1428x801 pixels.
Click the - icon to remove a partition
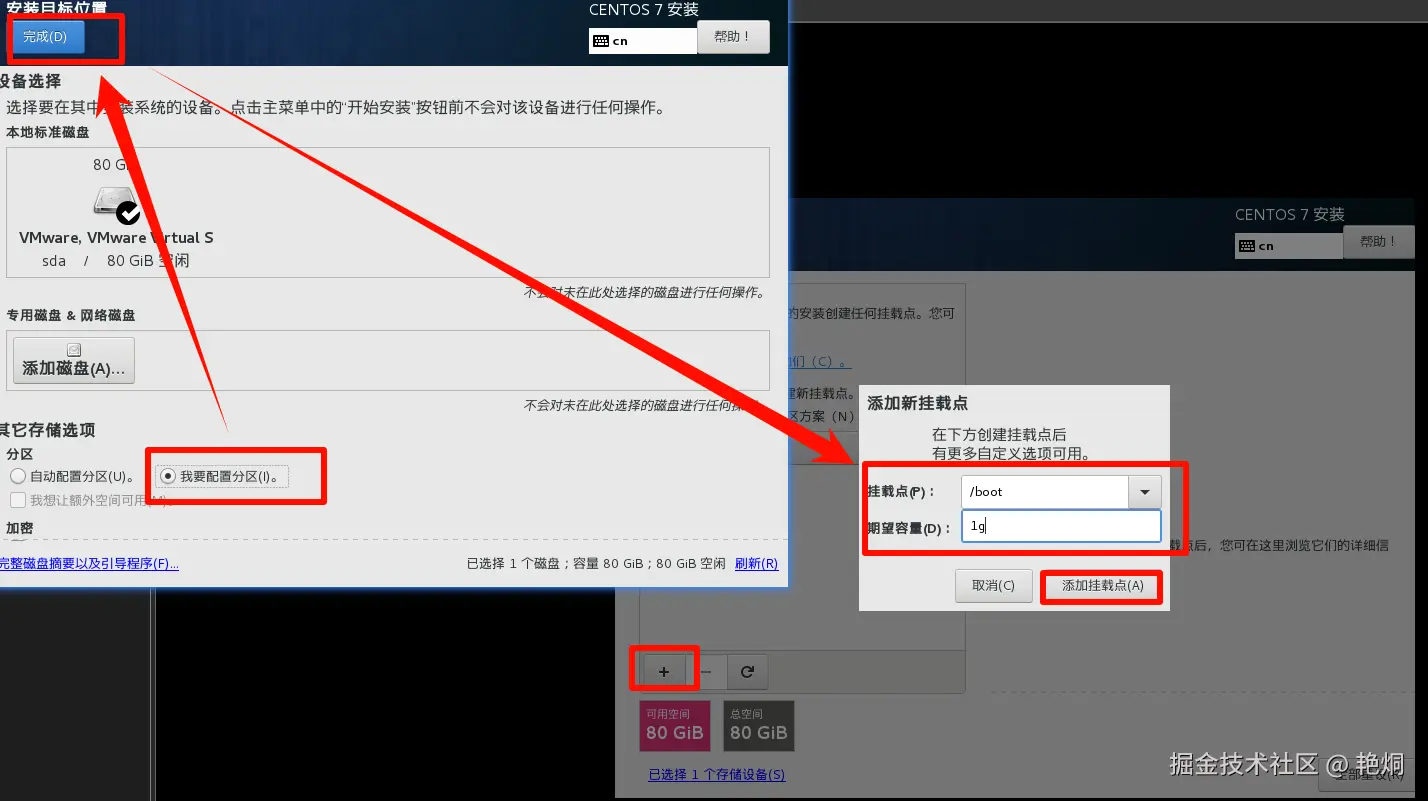coord(705,670)
